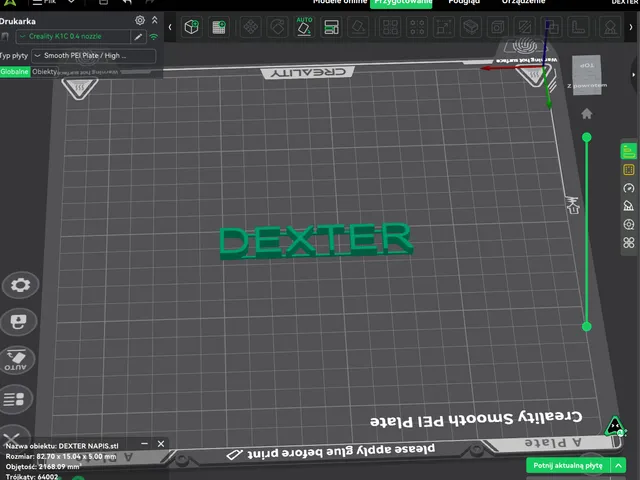The height and width of the screenshot is (480, 640).
Task: Select the Scale tool in toolbar
Action: pos(444,27)
